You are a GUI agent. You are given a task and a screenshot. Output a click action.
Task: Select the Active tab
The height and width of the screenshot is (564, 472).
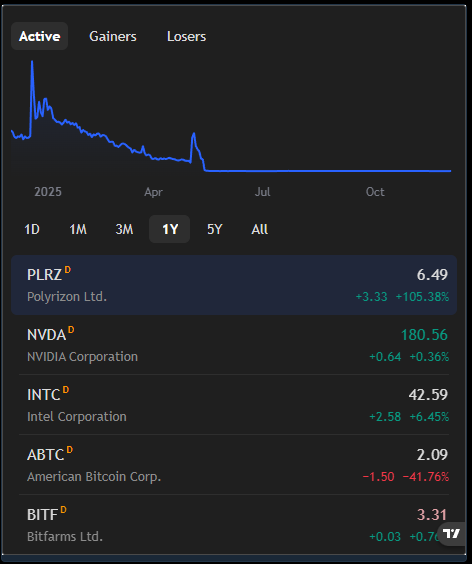(x=40, y=36)
